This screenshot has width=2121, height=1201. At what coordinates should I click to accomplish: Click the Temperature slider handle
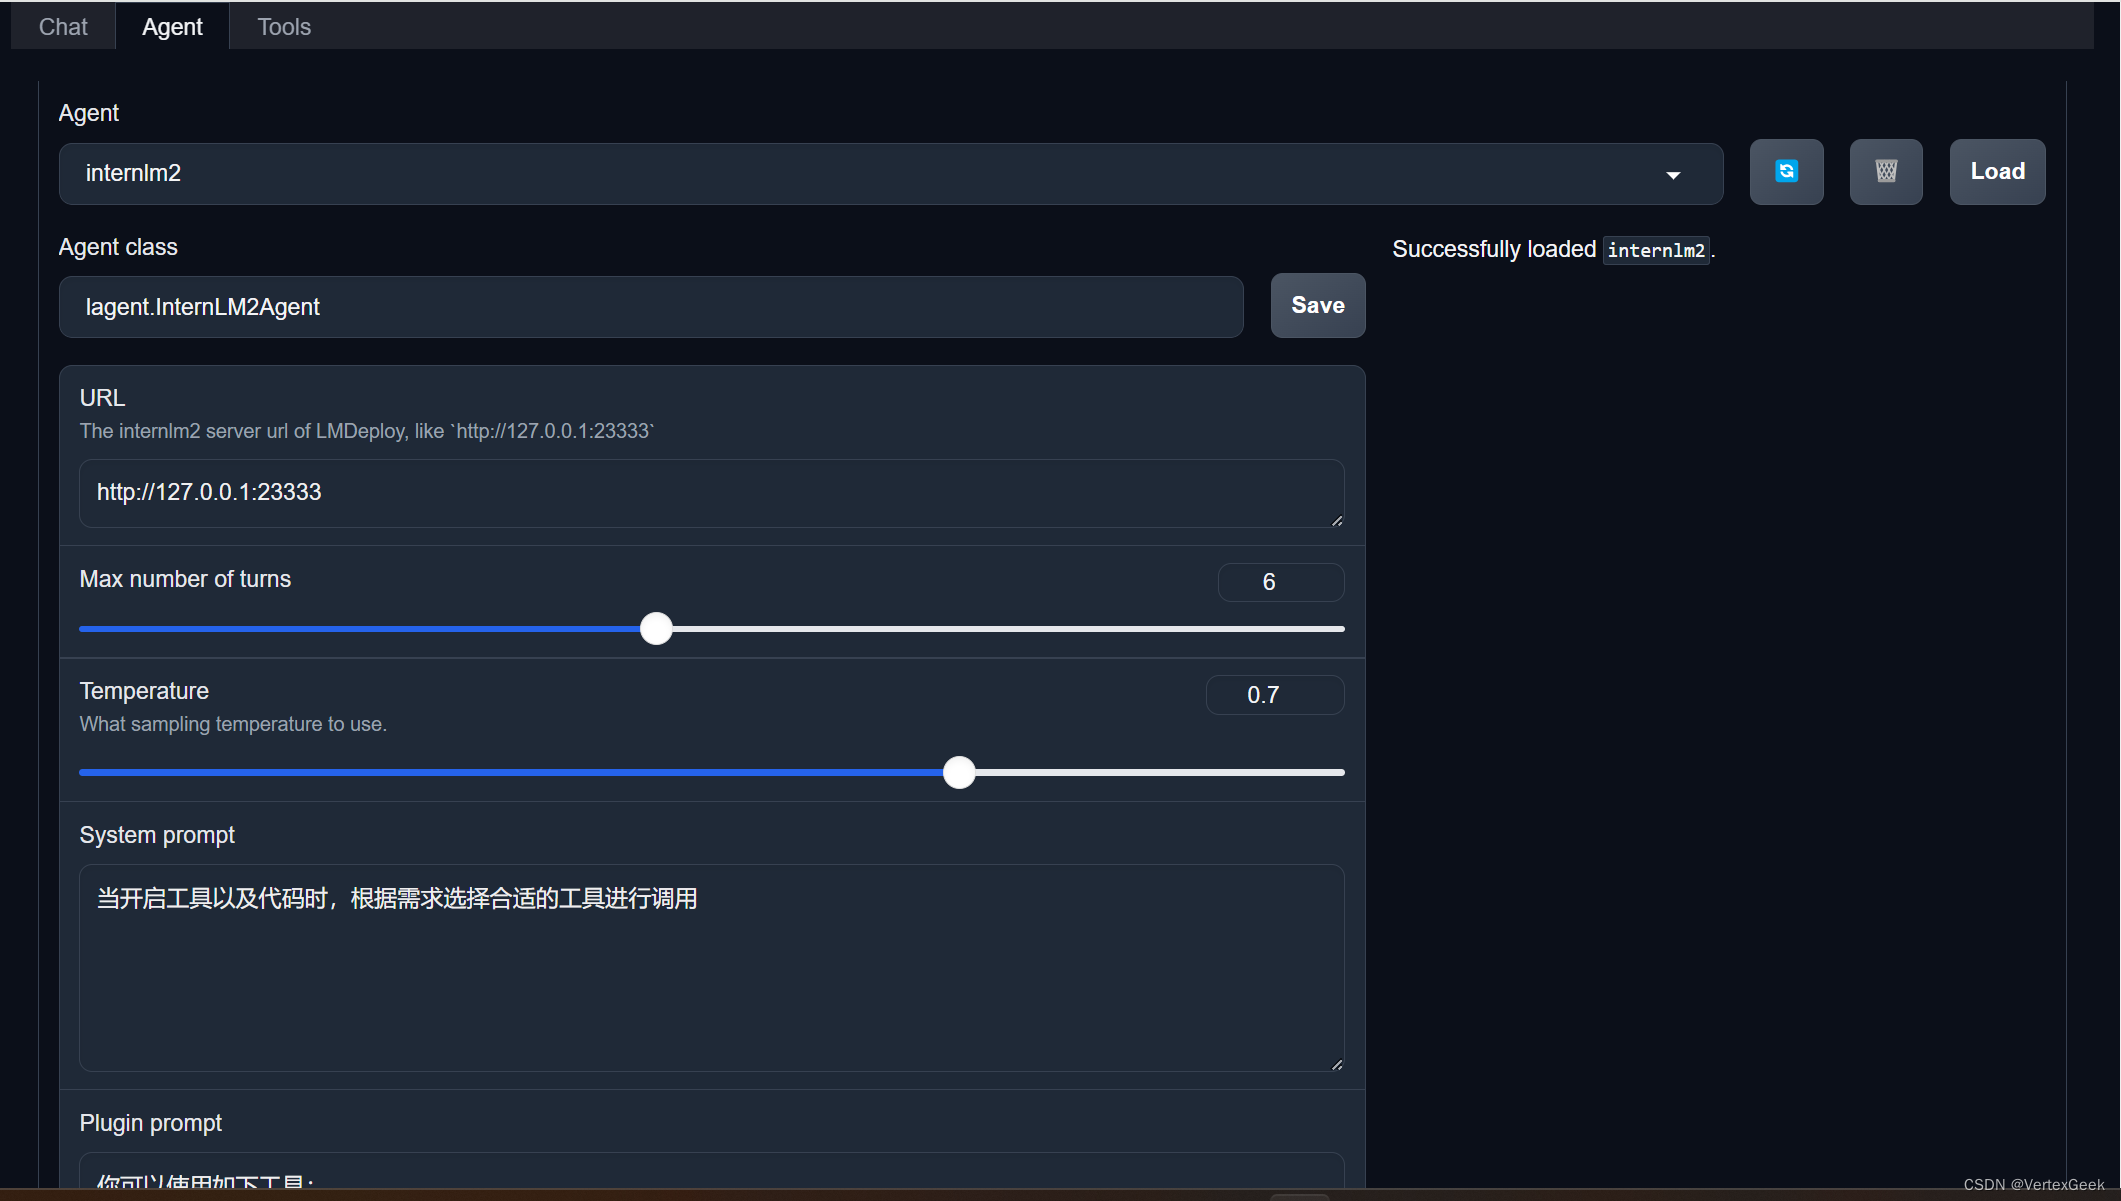pyautogui.click(x=959, y=772)
